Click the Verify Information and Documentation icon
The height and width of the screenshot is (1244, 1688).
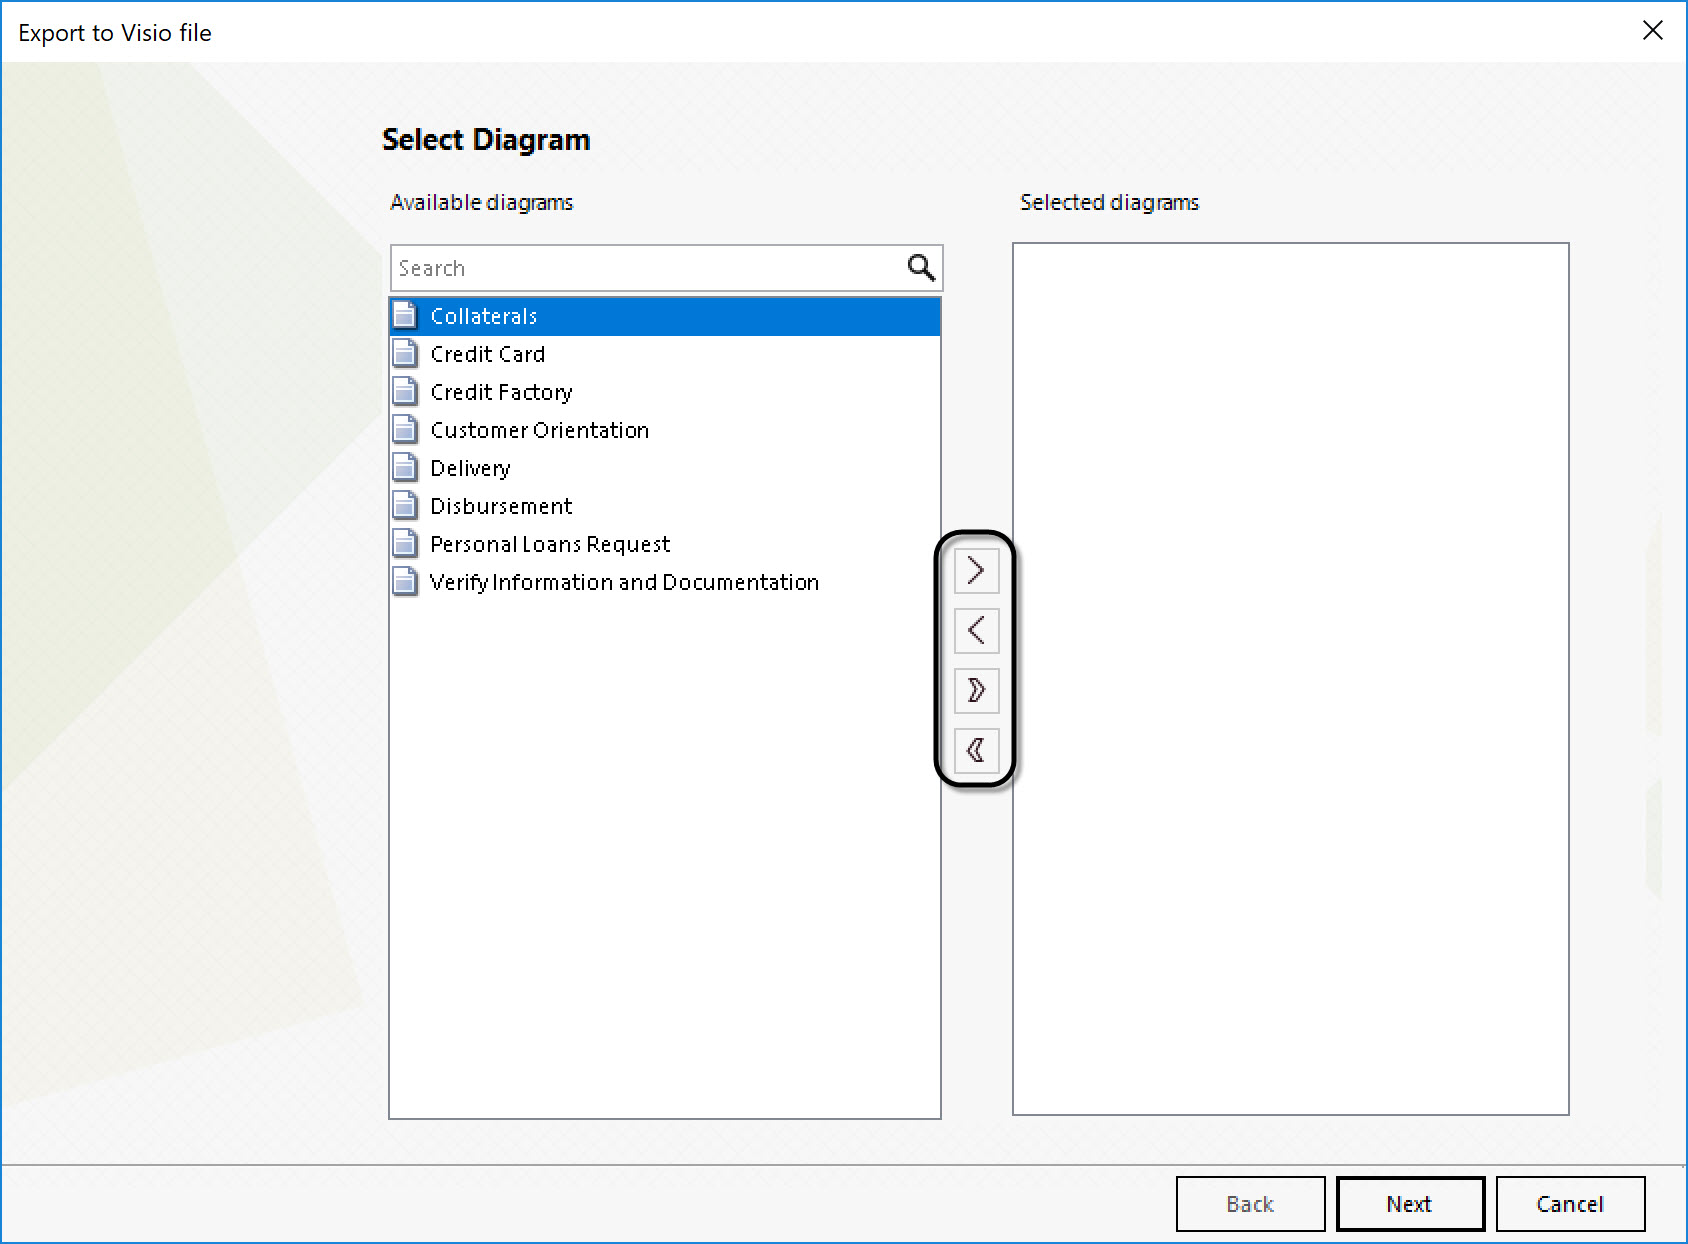(405, 581)
